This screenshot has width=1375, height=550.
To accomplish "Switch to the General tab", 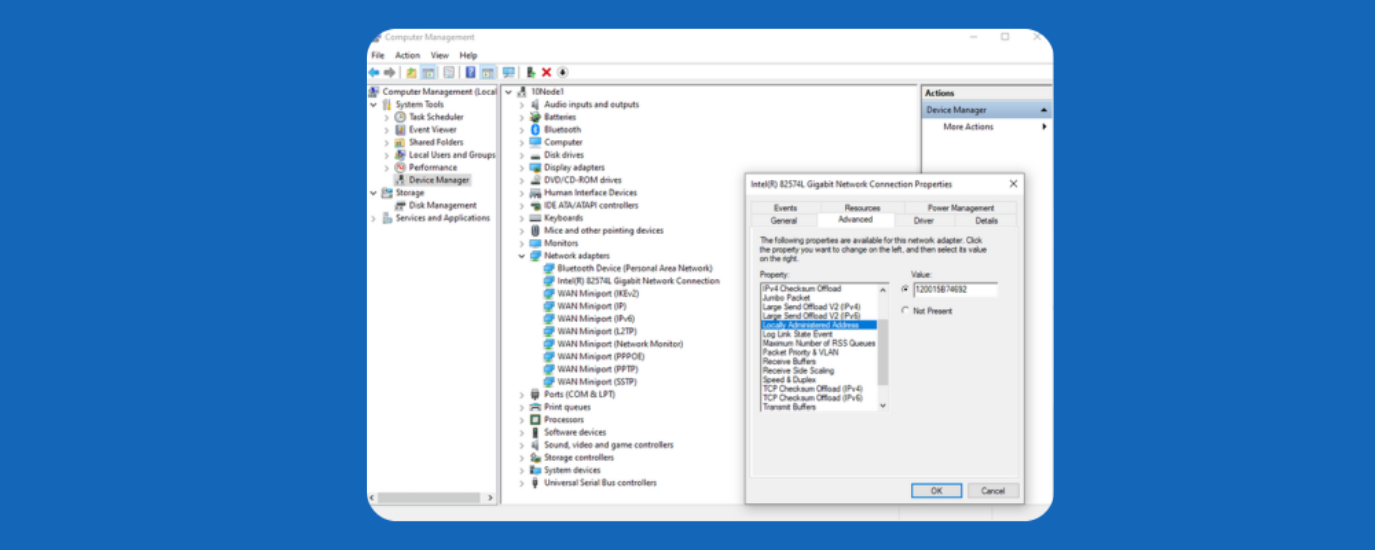I will pos(784,220).
